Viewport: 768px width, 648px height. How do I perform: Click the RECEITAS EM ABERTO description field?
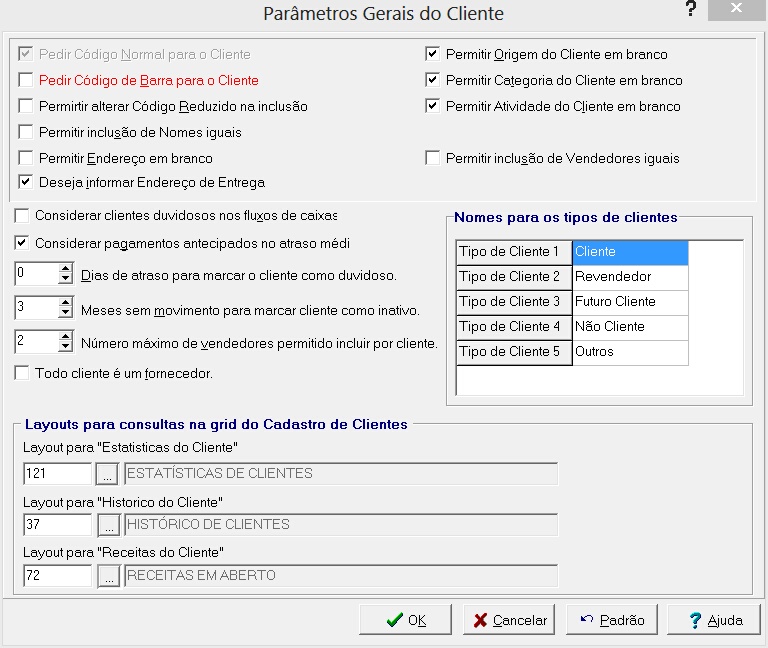341,576
